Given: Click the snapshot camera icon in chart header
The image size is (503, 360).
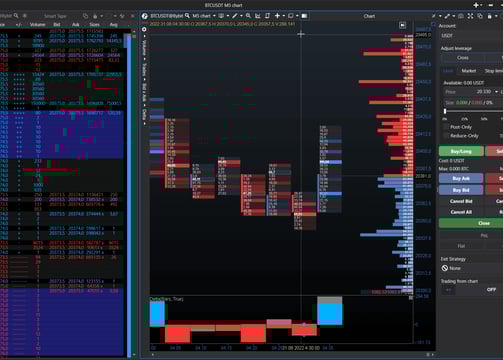Looking at the screenshot, I should (461, 16).
